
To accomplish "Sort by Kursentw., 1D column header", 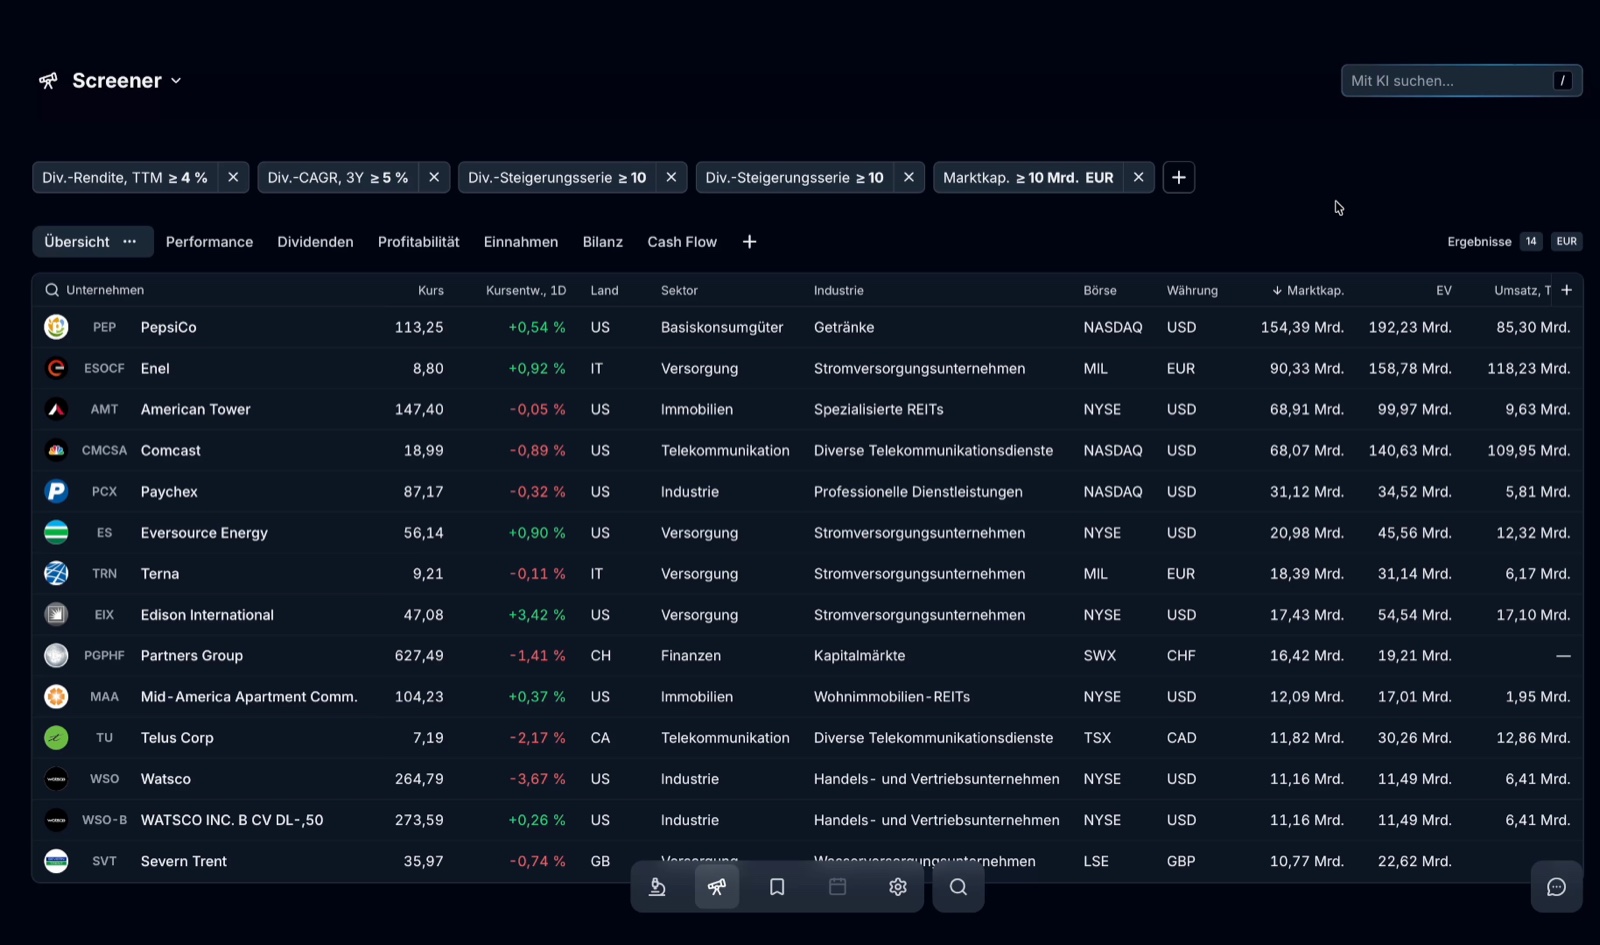I will (x=526, y=290).
